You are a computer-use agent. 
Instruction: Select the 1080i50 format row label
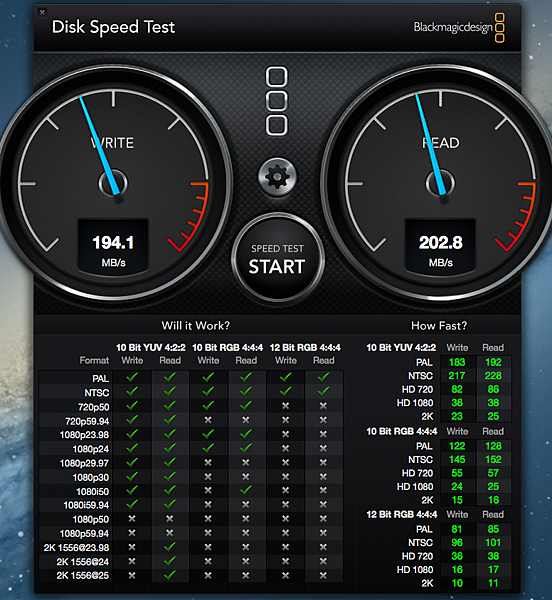(x=93, y=491)
